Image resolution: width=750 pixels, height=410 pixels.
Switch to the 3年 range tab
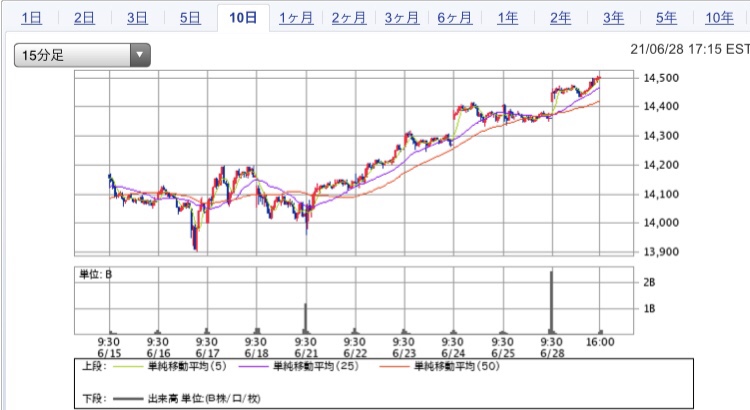[x=613, y=18]
